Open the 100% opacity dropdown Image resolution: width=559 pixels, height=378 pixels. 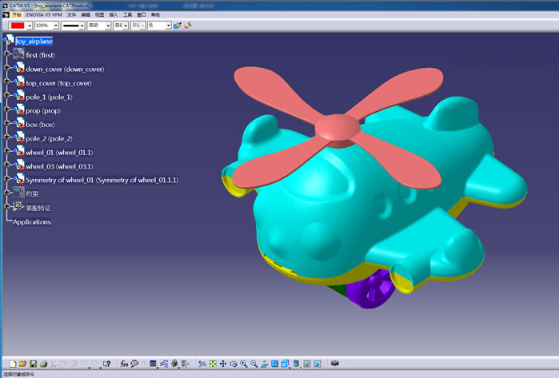pyautogui.click(x=56, y=26)
